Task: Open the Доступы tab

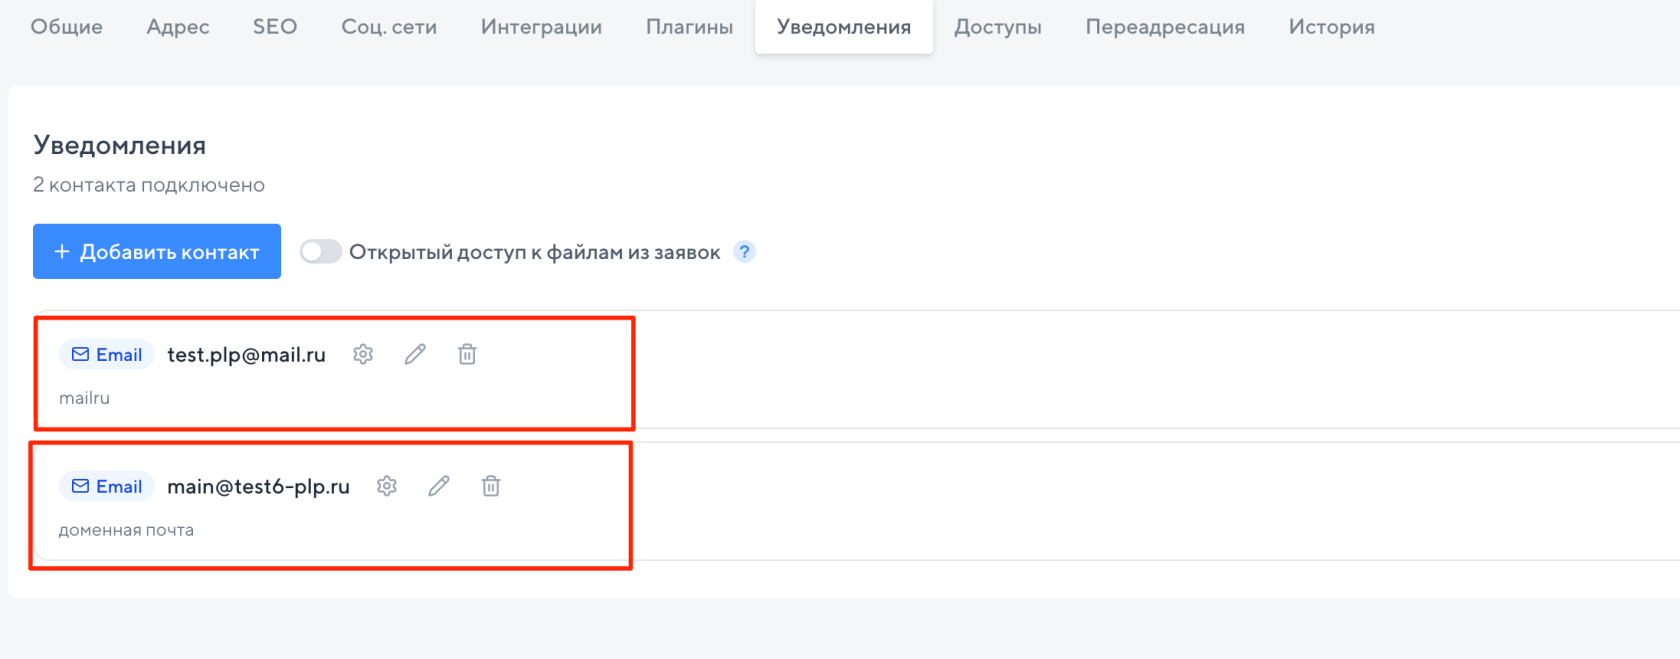Action: [x=998, y=27]
